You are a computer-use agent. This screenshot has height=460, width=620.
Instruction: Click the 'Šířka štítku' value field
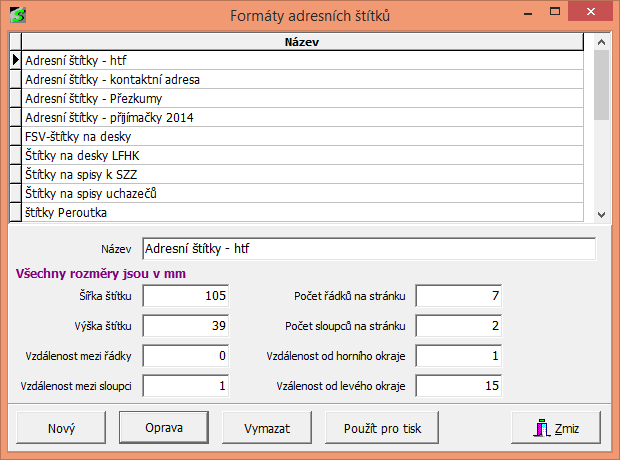(x=187, y=296)
